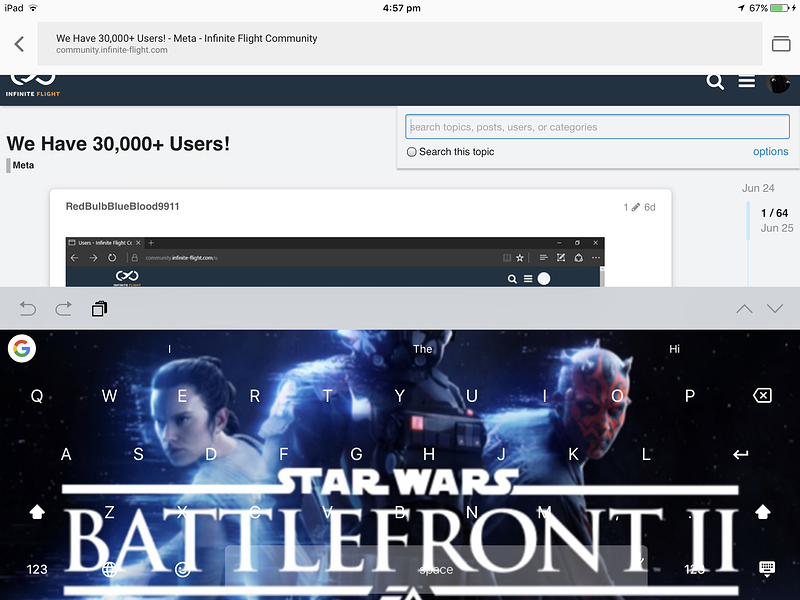Viewport: 800px width, 600px height.
Task: Go to next field with down chevron
Action: click(x=774, y=309)
